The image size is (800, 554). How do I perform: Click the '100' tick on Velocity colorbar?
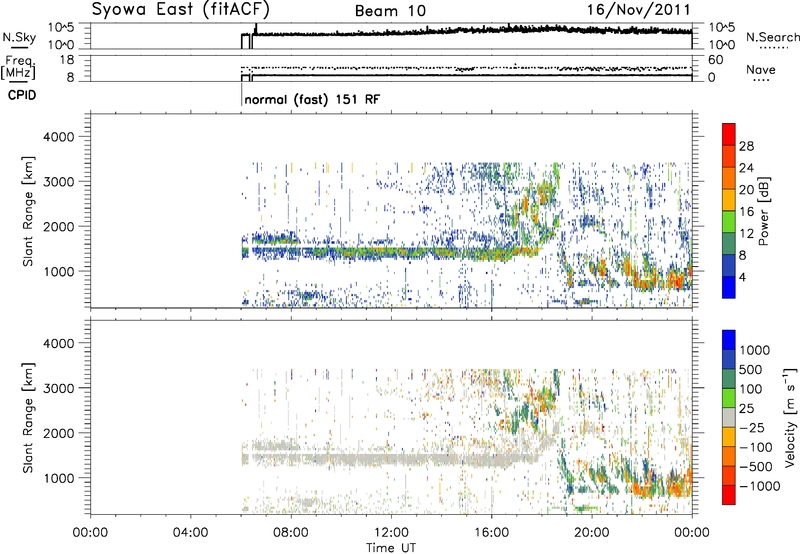[x=751, y=389]
